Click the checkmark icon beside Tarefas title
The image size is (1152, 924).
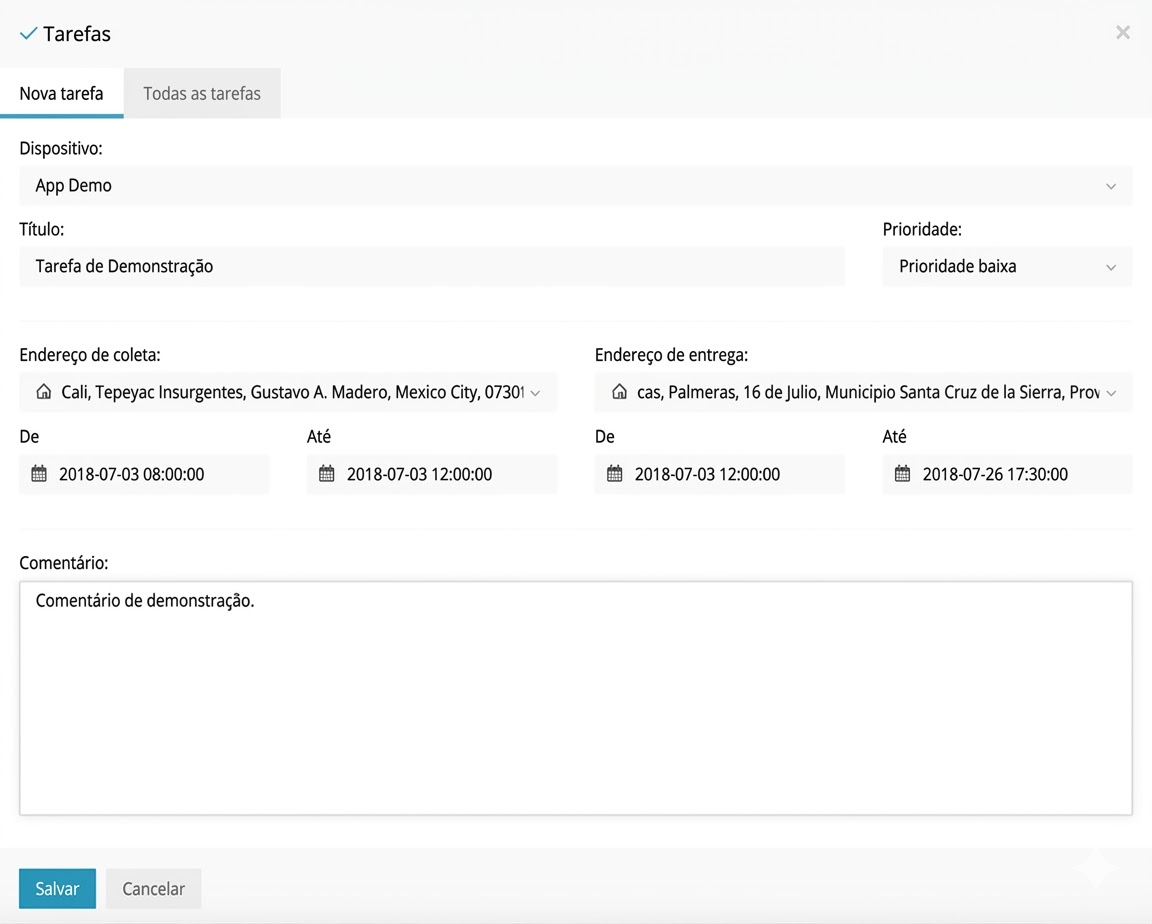pyautogui.click(x=28, y=34)
